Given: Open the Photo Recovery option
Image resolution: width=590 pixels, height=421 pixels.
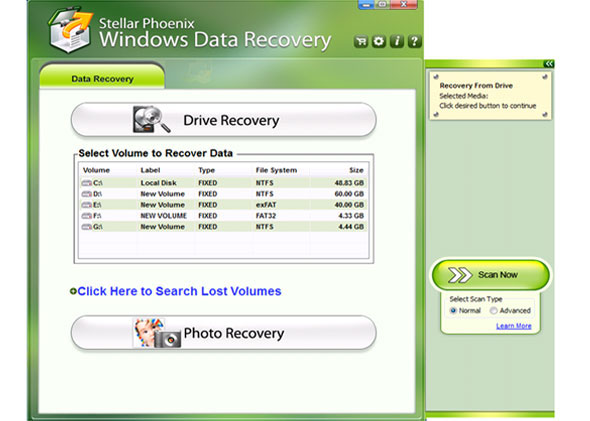Looking at the screenshot, I should 224,333.
